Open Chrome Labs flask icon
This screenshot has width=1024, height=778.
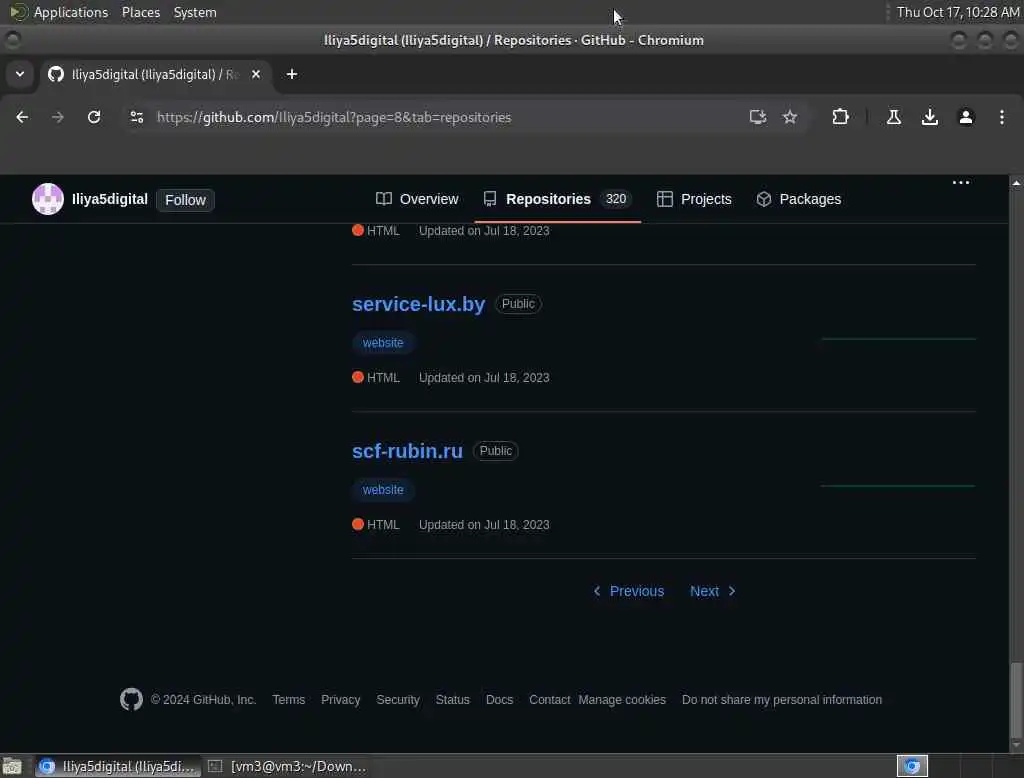click(893, 117)
